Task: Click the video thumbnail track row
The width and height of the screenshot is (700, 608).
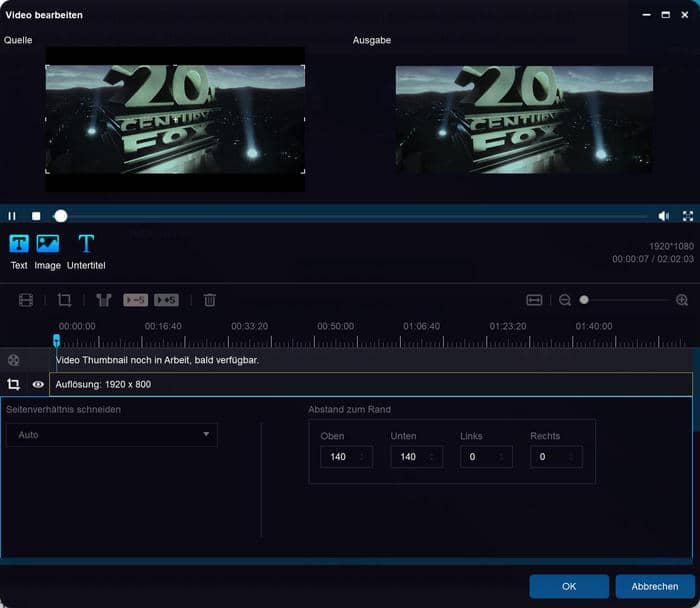Action: [373, 360]
